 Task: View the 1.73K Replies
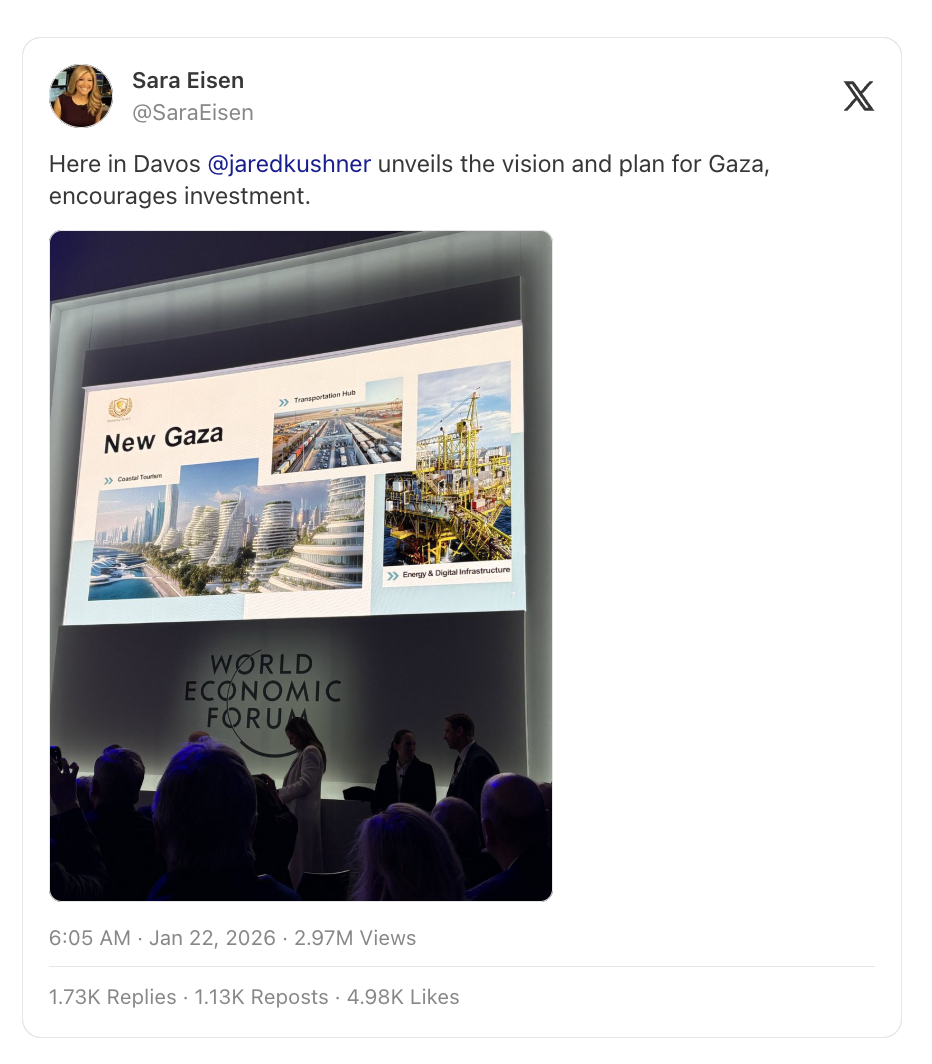113,997
